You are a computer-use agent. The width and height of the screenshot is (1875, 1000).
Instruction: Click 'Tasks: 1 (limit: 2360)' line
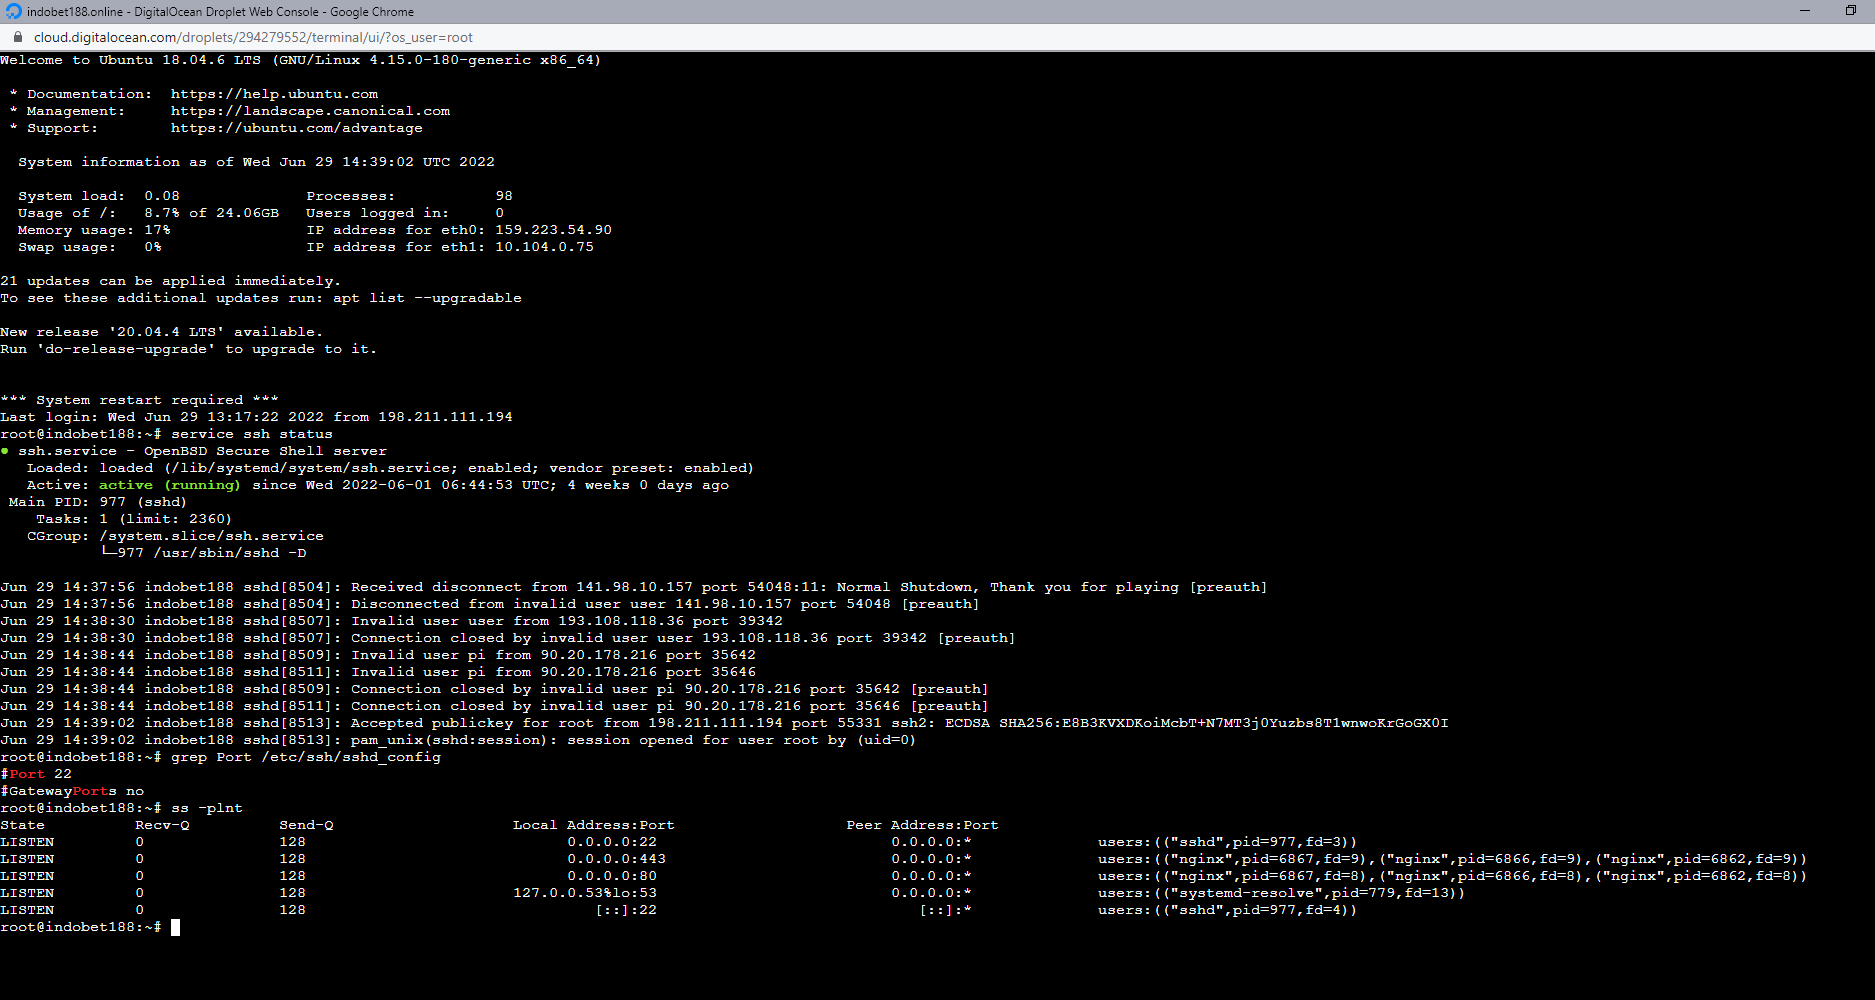134,519
